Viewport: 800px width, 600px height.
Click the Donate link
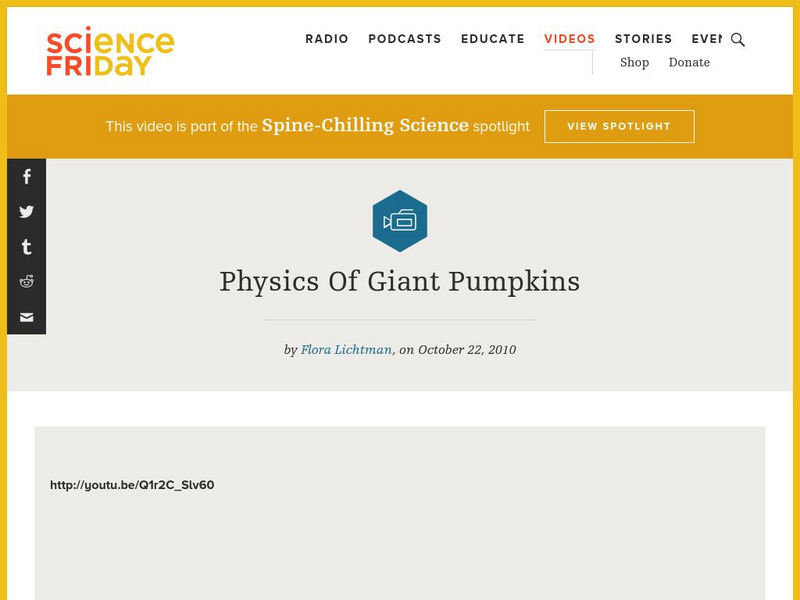(689, 62)
